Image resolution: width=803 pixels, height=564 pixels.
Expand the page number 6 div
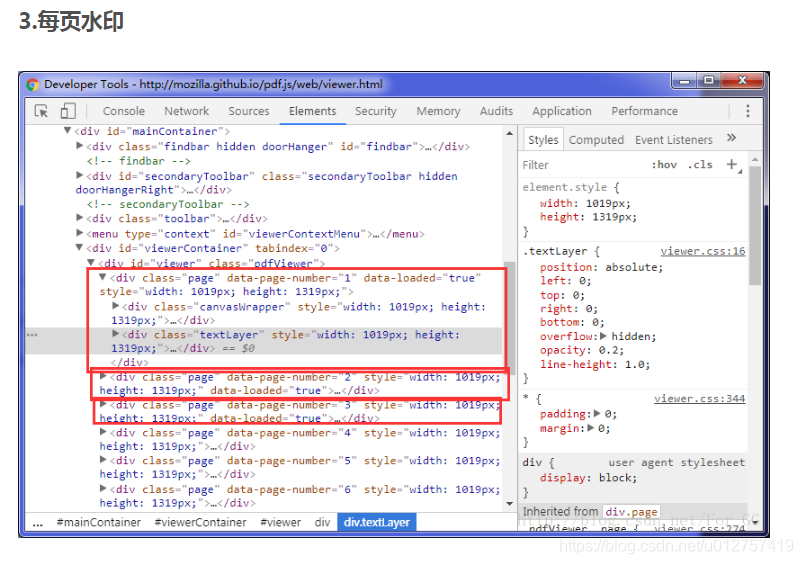(x=103, y=488)
